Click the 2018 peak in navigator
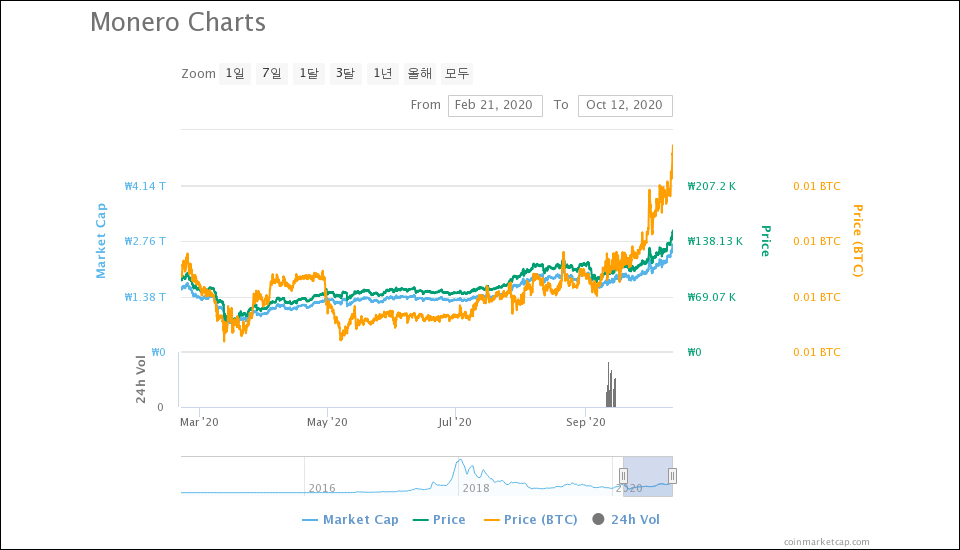 tap(459, 461)
